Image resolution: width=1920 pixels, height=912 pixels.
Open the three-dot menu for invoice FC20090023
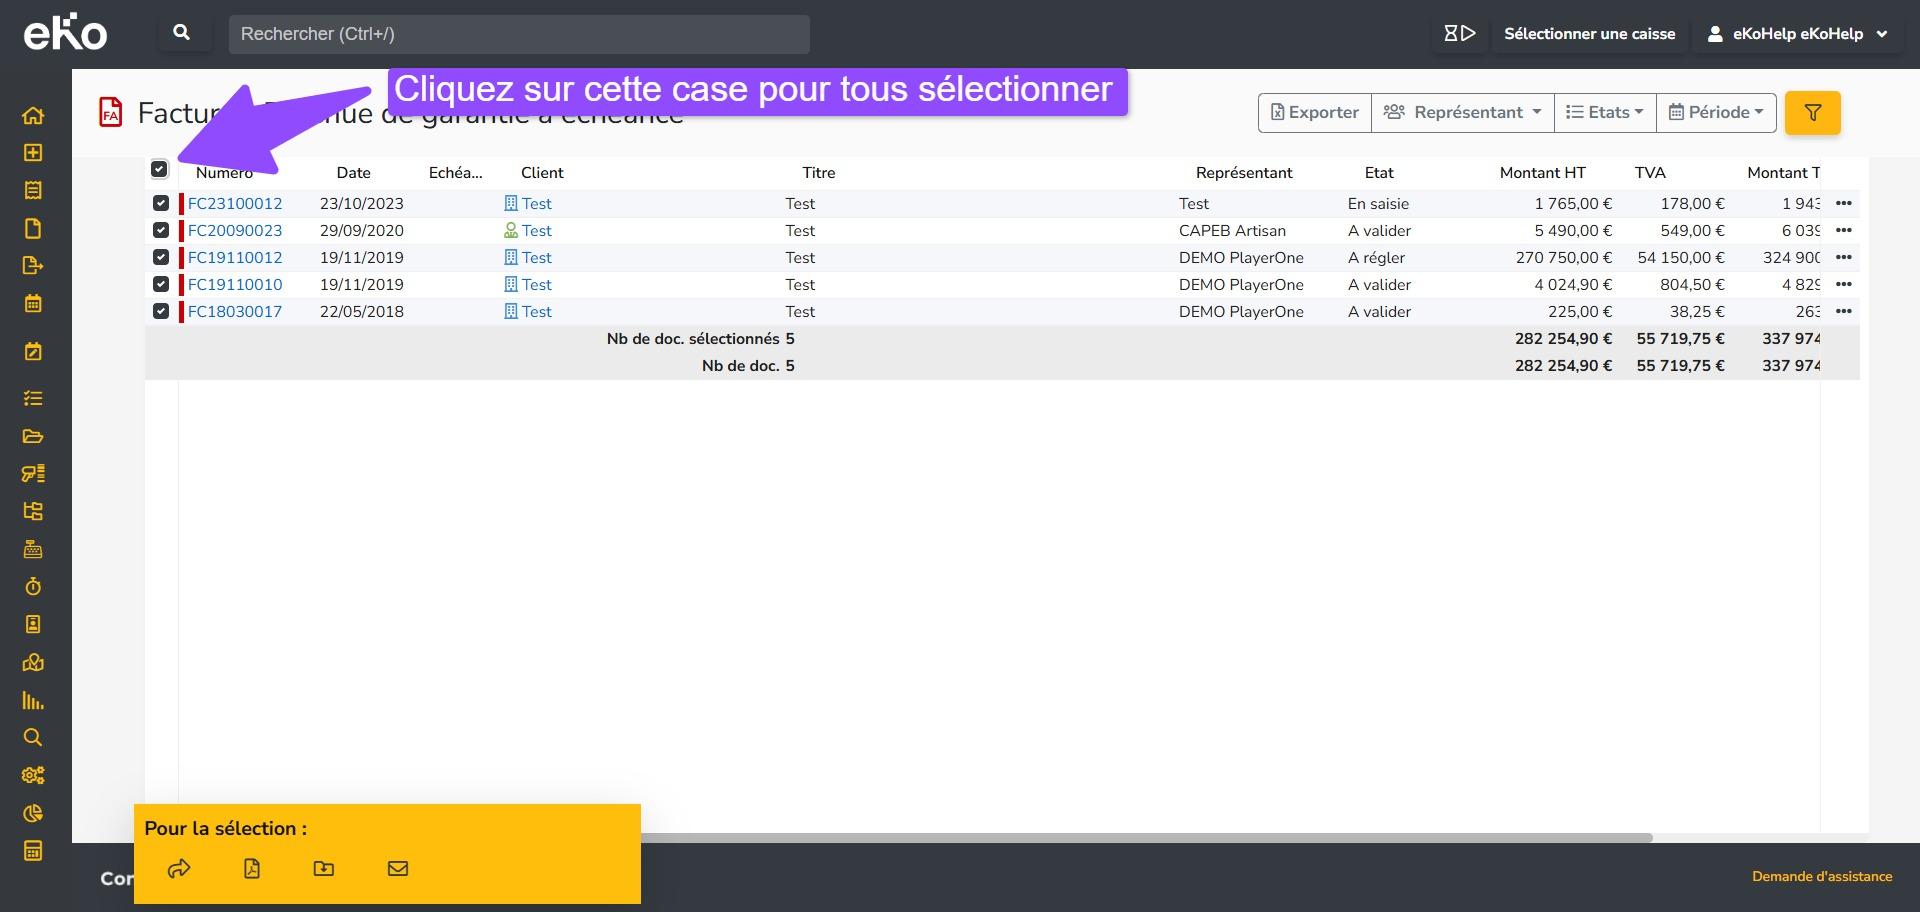click(x=1844, y=230)
